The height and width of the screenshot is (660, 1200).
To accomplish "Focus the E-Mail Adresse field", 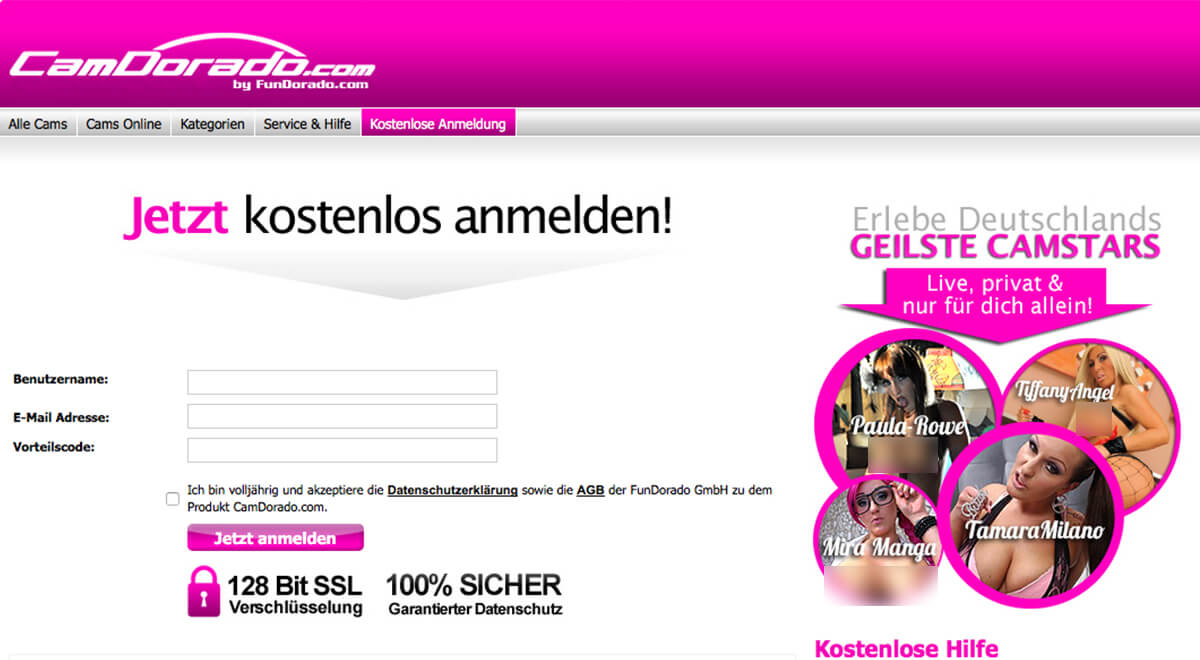I will (342, 416).
